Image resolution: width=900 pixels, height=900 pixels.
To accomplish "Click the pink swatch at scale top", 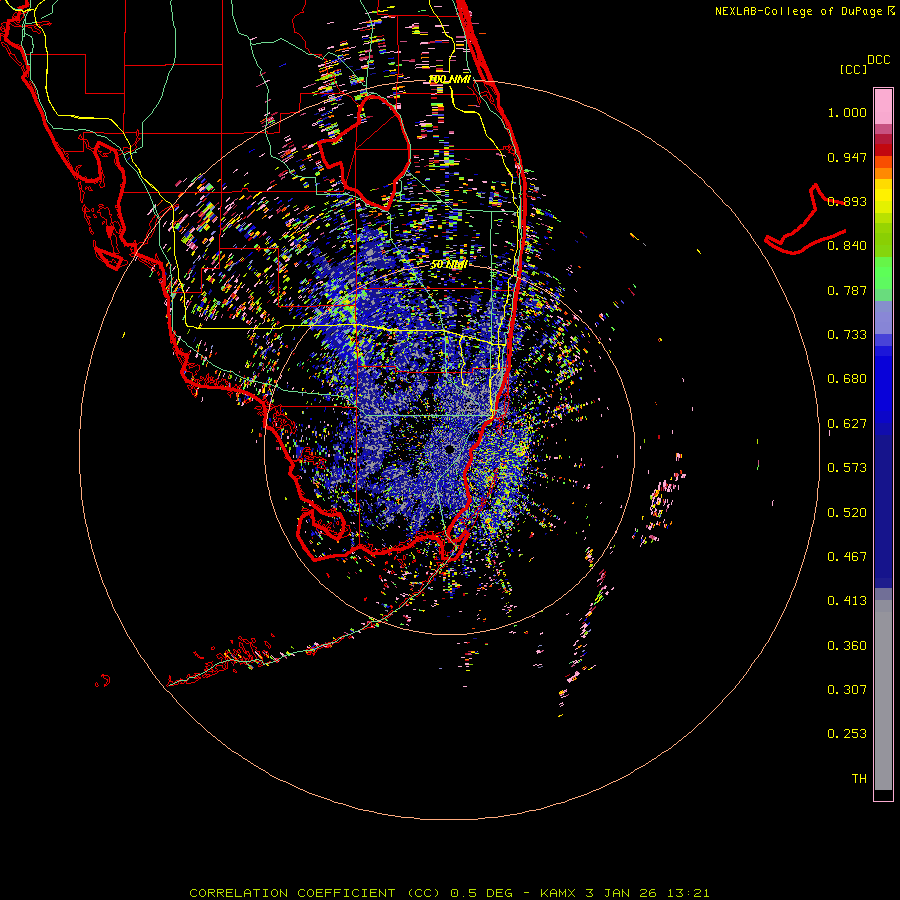I will (x=883, y=107).
